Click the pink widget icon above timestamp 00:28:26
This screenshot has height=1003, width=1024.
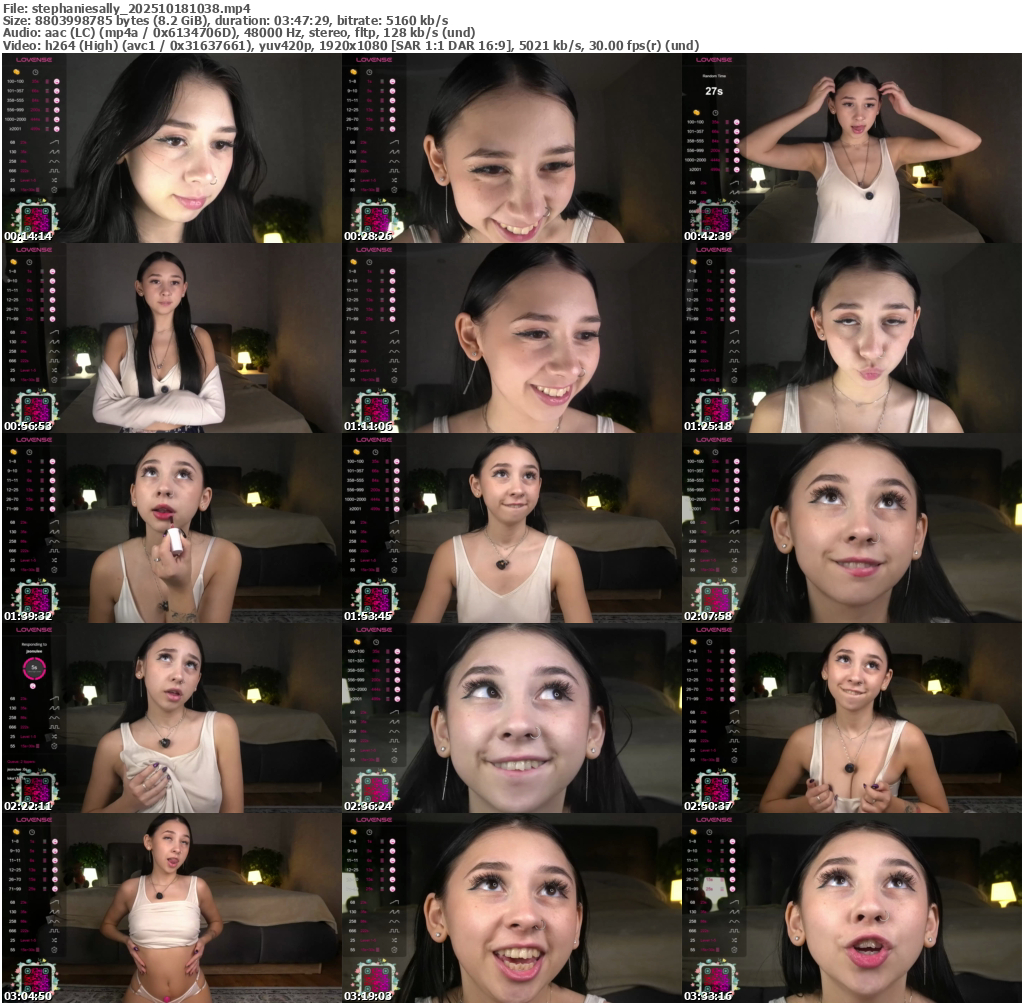pyautogui.click(x=374, y=219)
